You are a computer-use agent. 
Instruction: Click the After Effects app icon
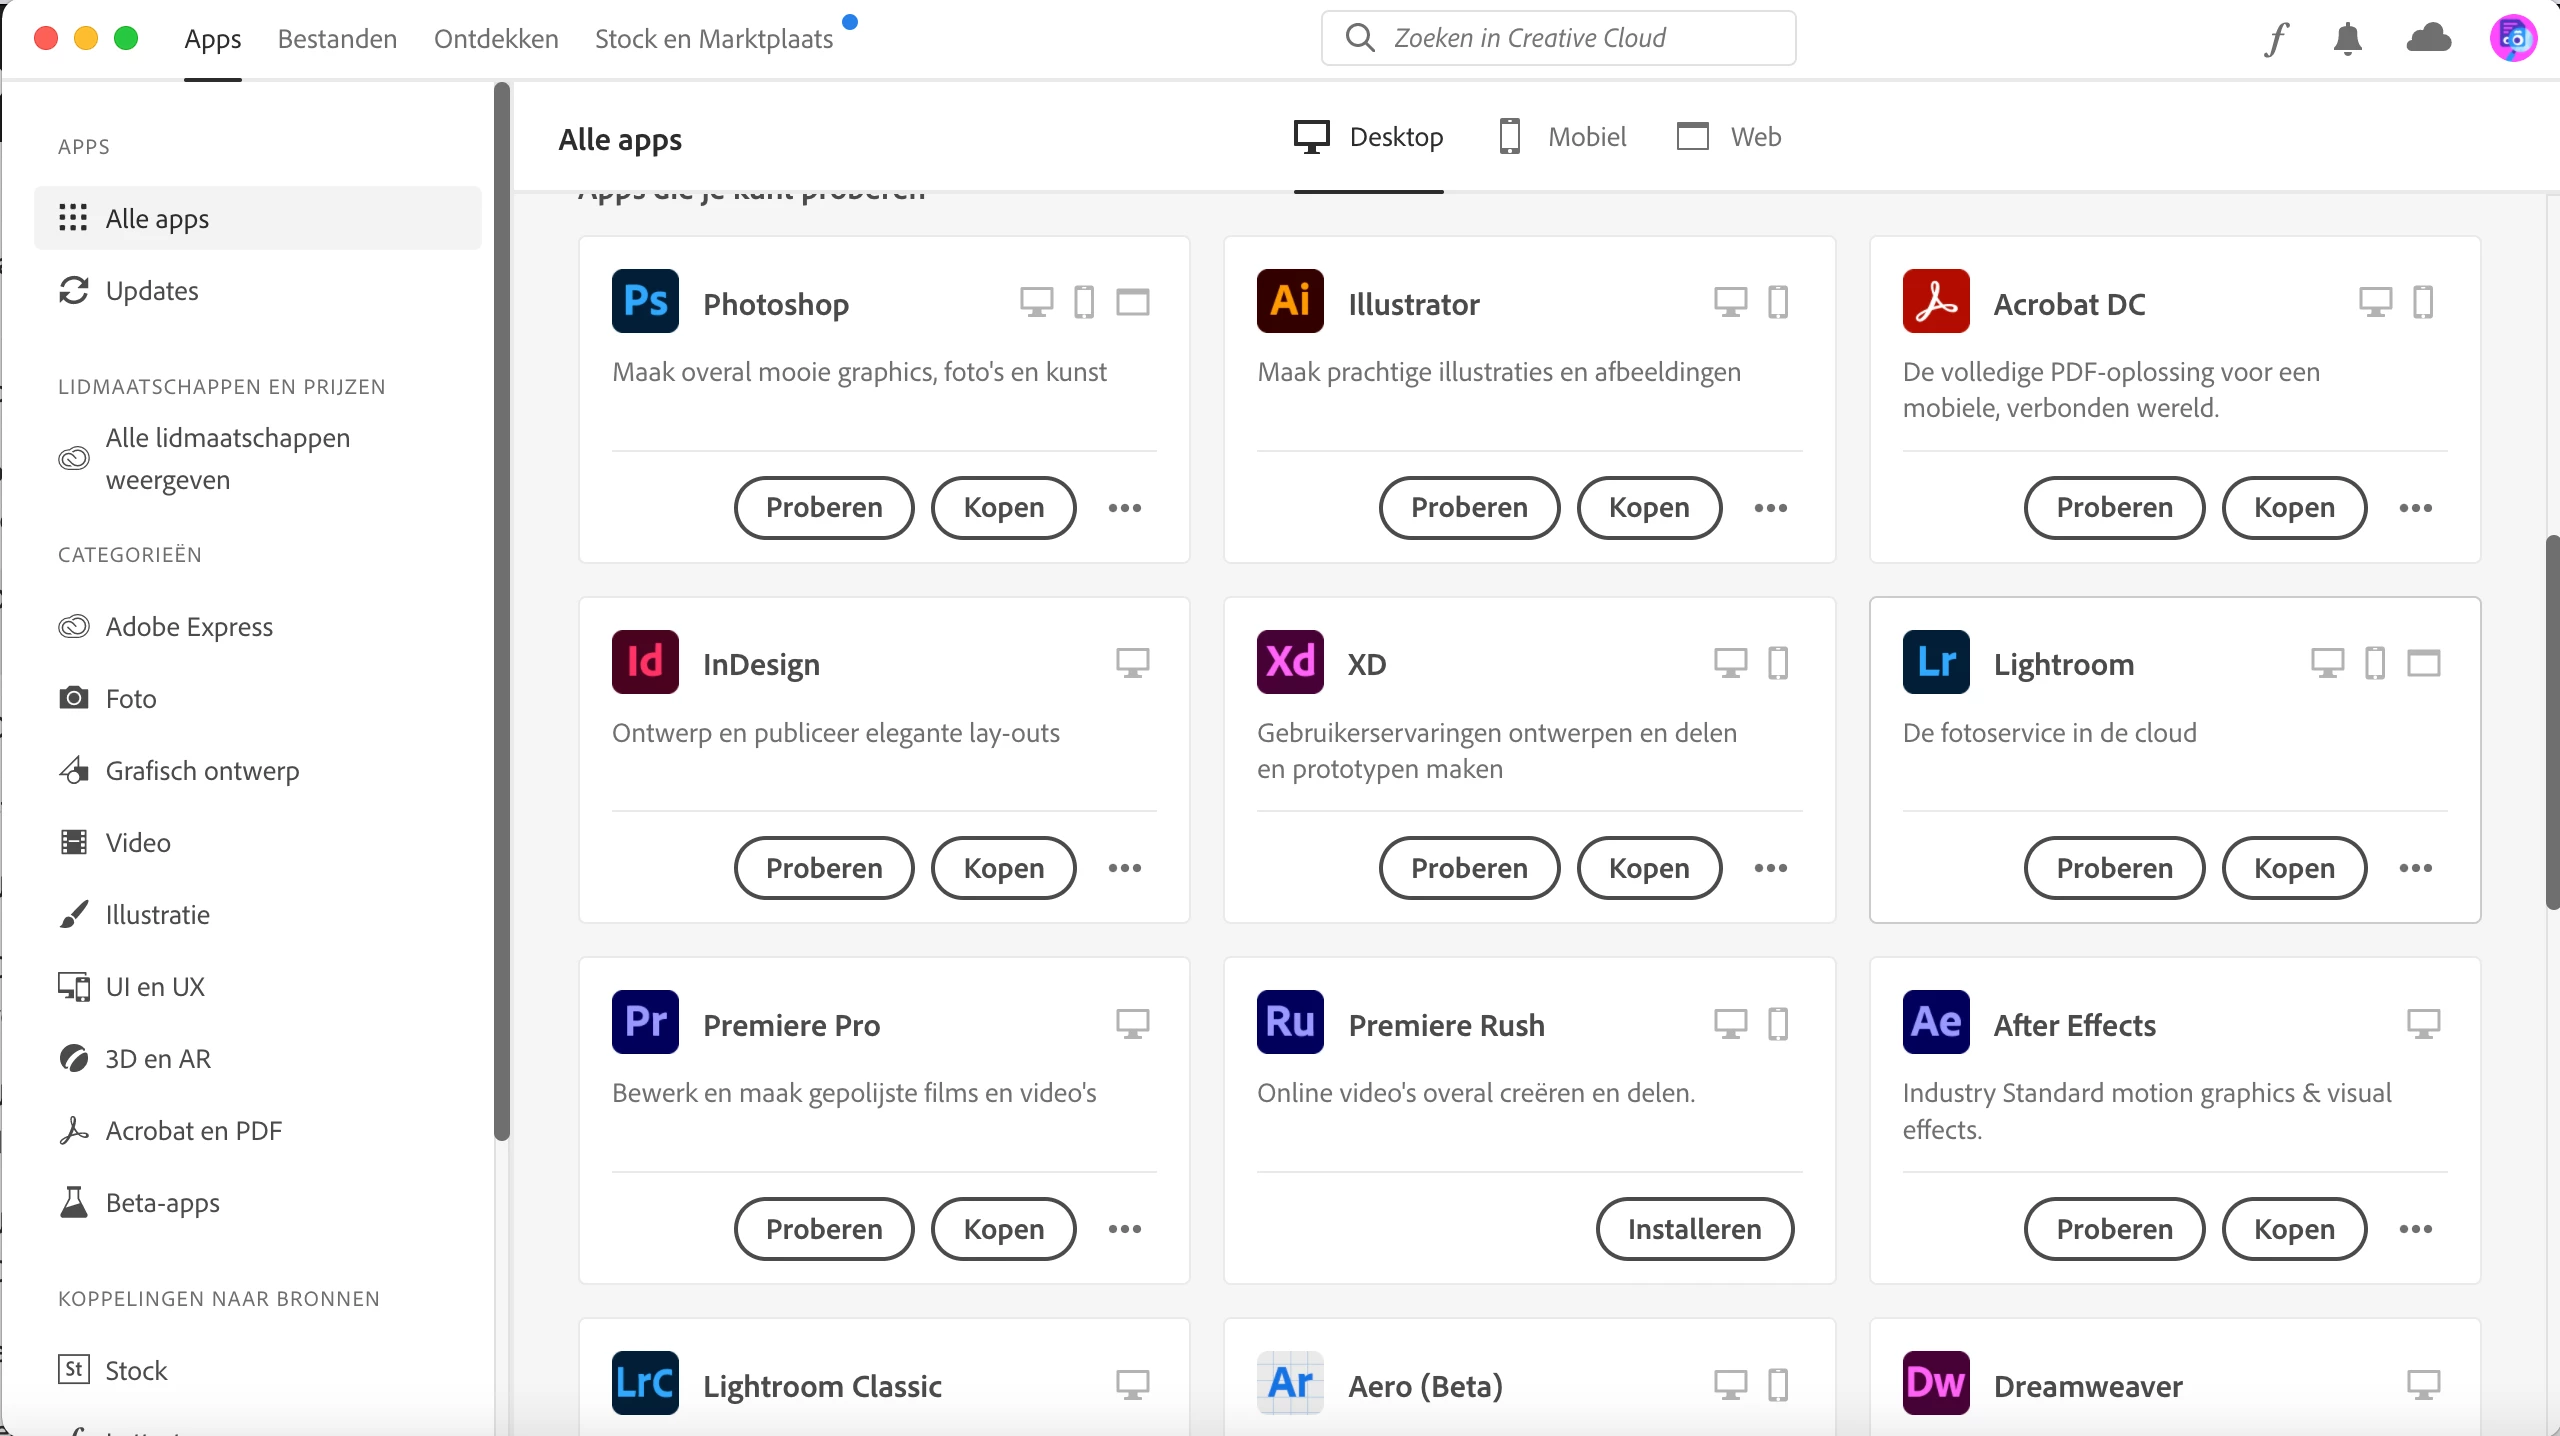1936,1022
